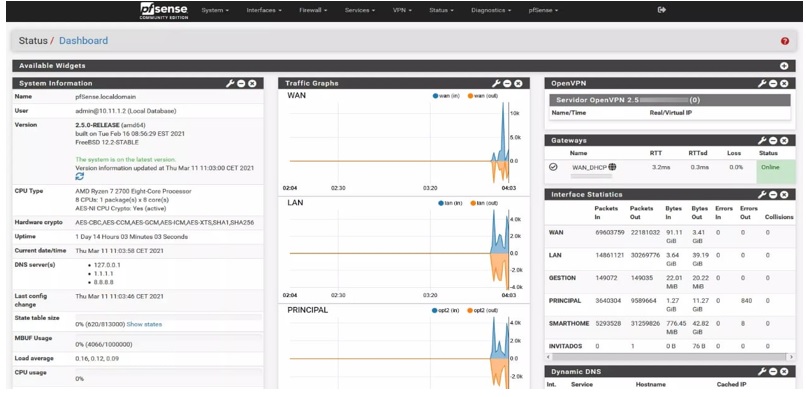Click the 2.5.0-RELEASE version text
806x397 pixels.
98,125
